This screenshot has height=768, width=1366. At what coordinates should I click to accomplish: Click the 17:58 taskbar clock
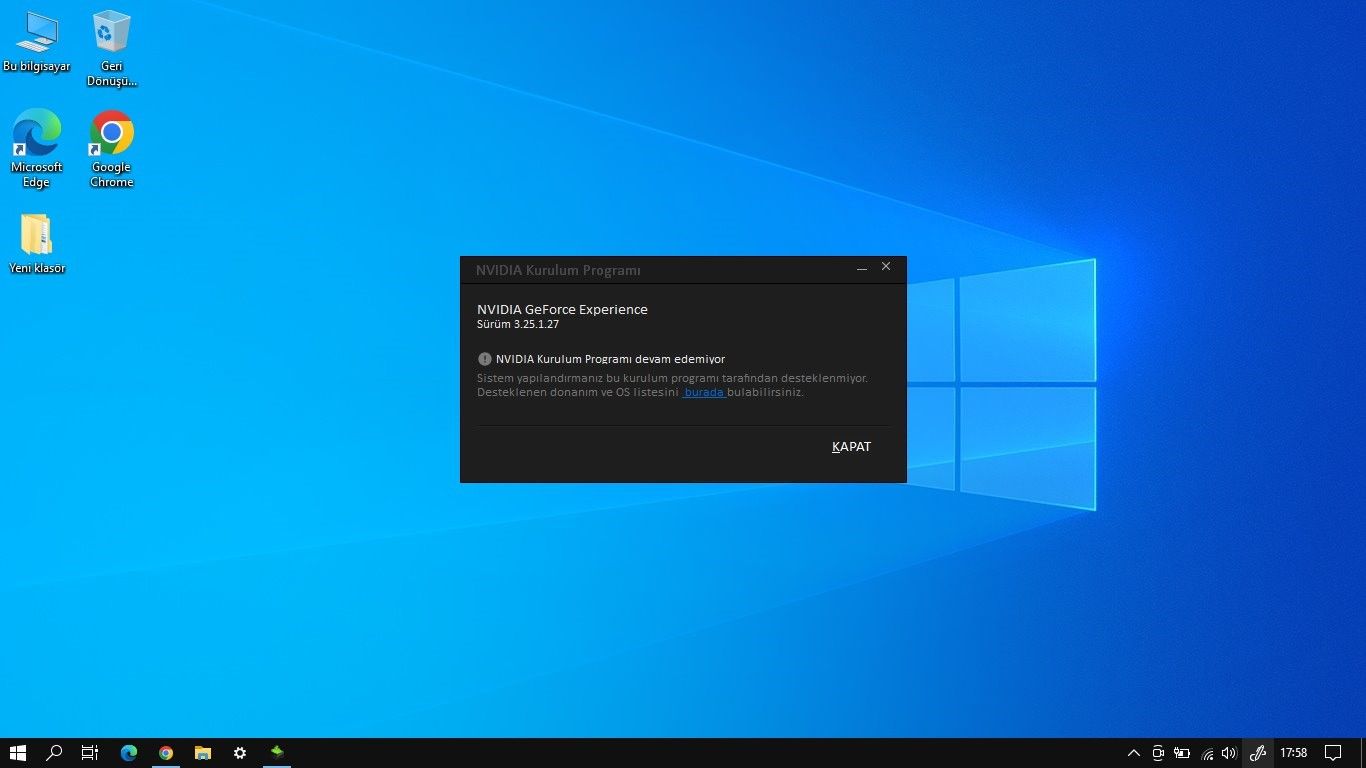tap(1294, 753)
